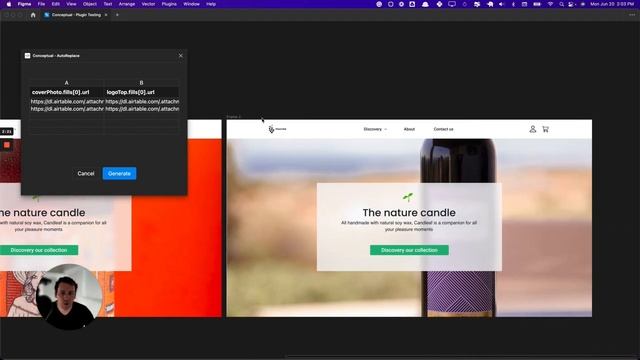Expand the Discovery nav dropdown
640x360 pixels.
[x=375, y=129]
